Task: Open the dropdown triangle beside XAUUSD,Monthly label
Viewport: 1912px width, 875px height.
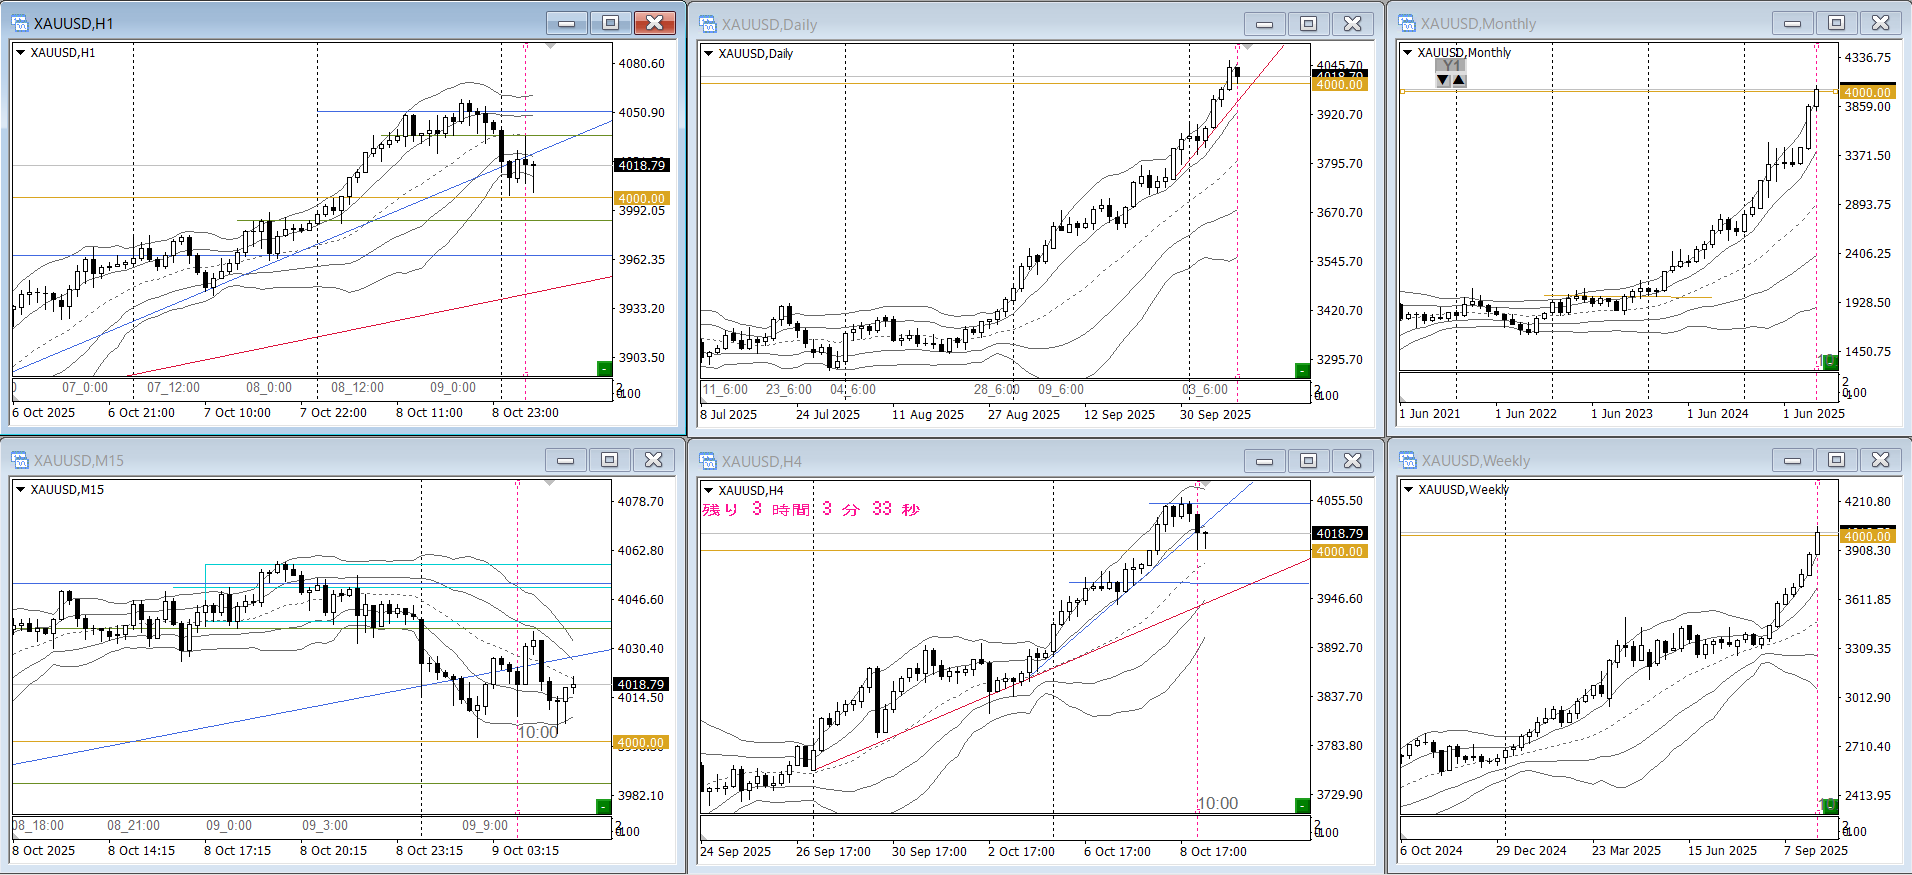Action: click(x=1408, y=53)
